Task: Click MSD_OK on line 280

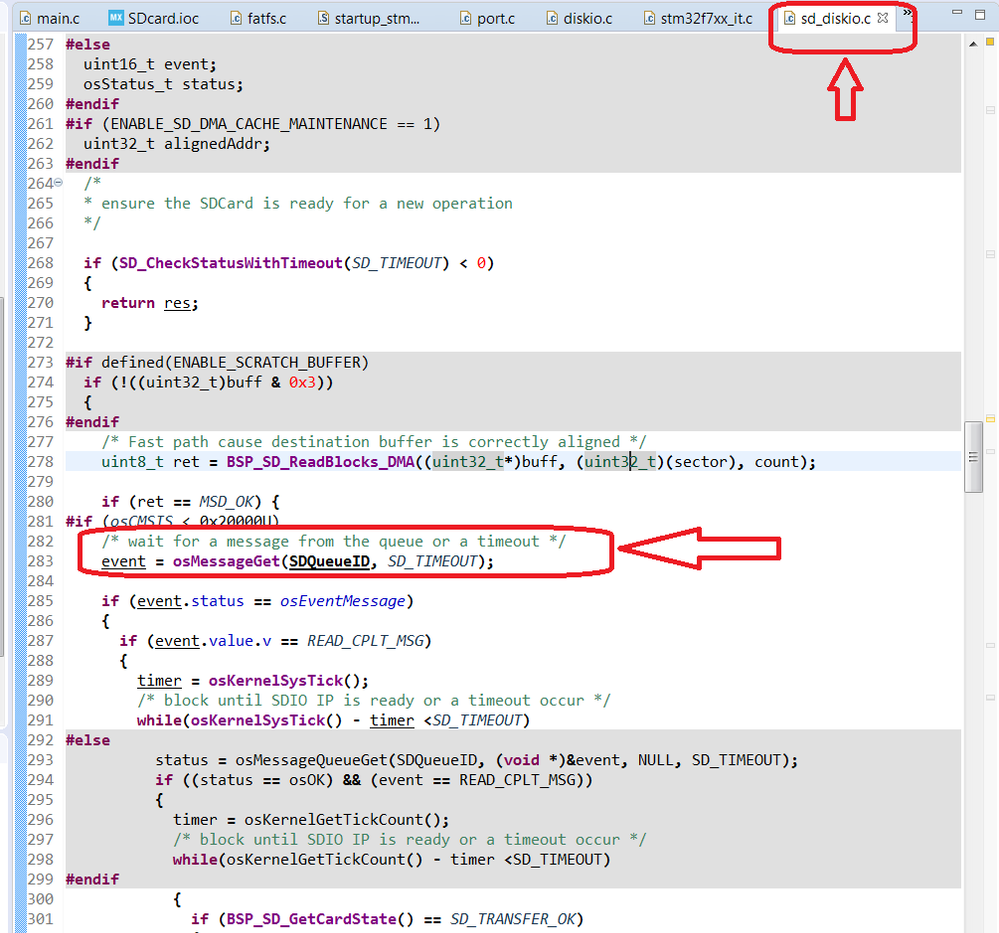Action: point(226,501)
